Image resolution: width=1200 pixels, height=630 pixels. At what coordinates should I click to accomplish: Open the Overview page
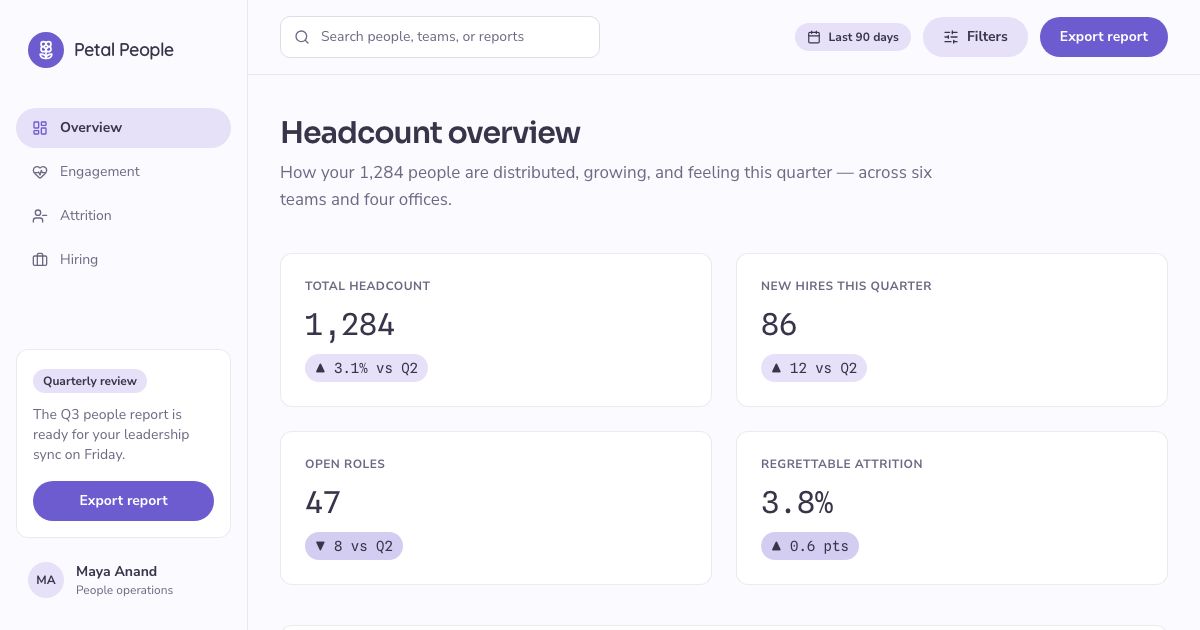(x=123, y=128)
